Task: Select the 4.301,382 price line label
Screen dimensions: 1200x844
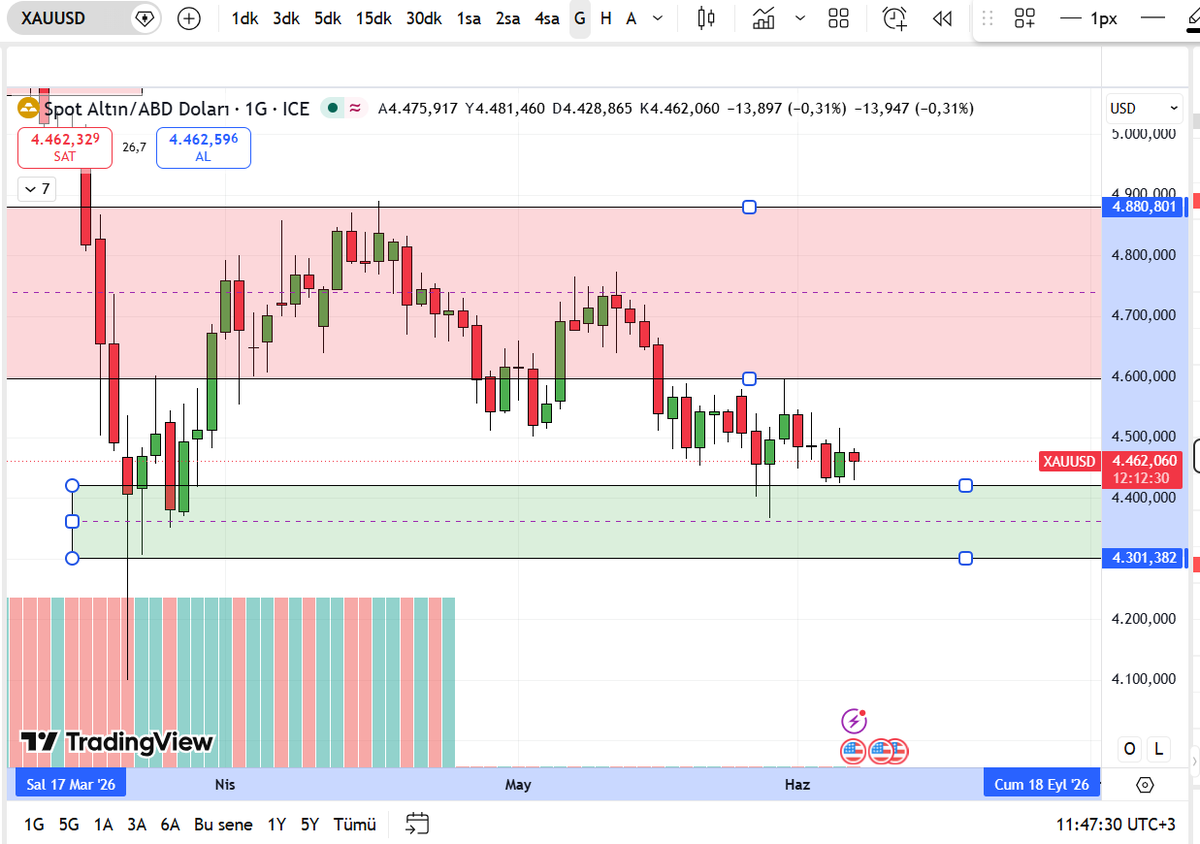Action: [1143, 558]
